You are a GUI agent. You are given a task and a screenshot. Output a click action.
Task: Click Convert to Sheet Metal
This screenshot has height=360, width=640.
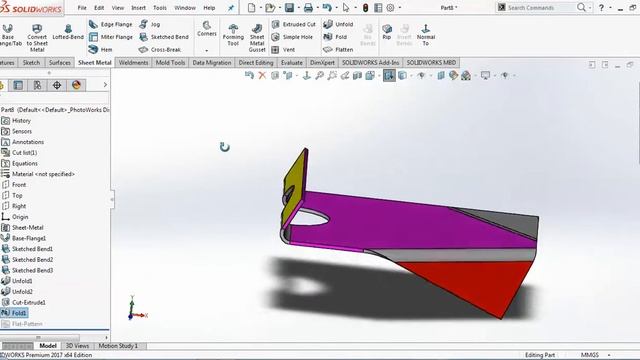pos(37,38)
